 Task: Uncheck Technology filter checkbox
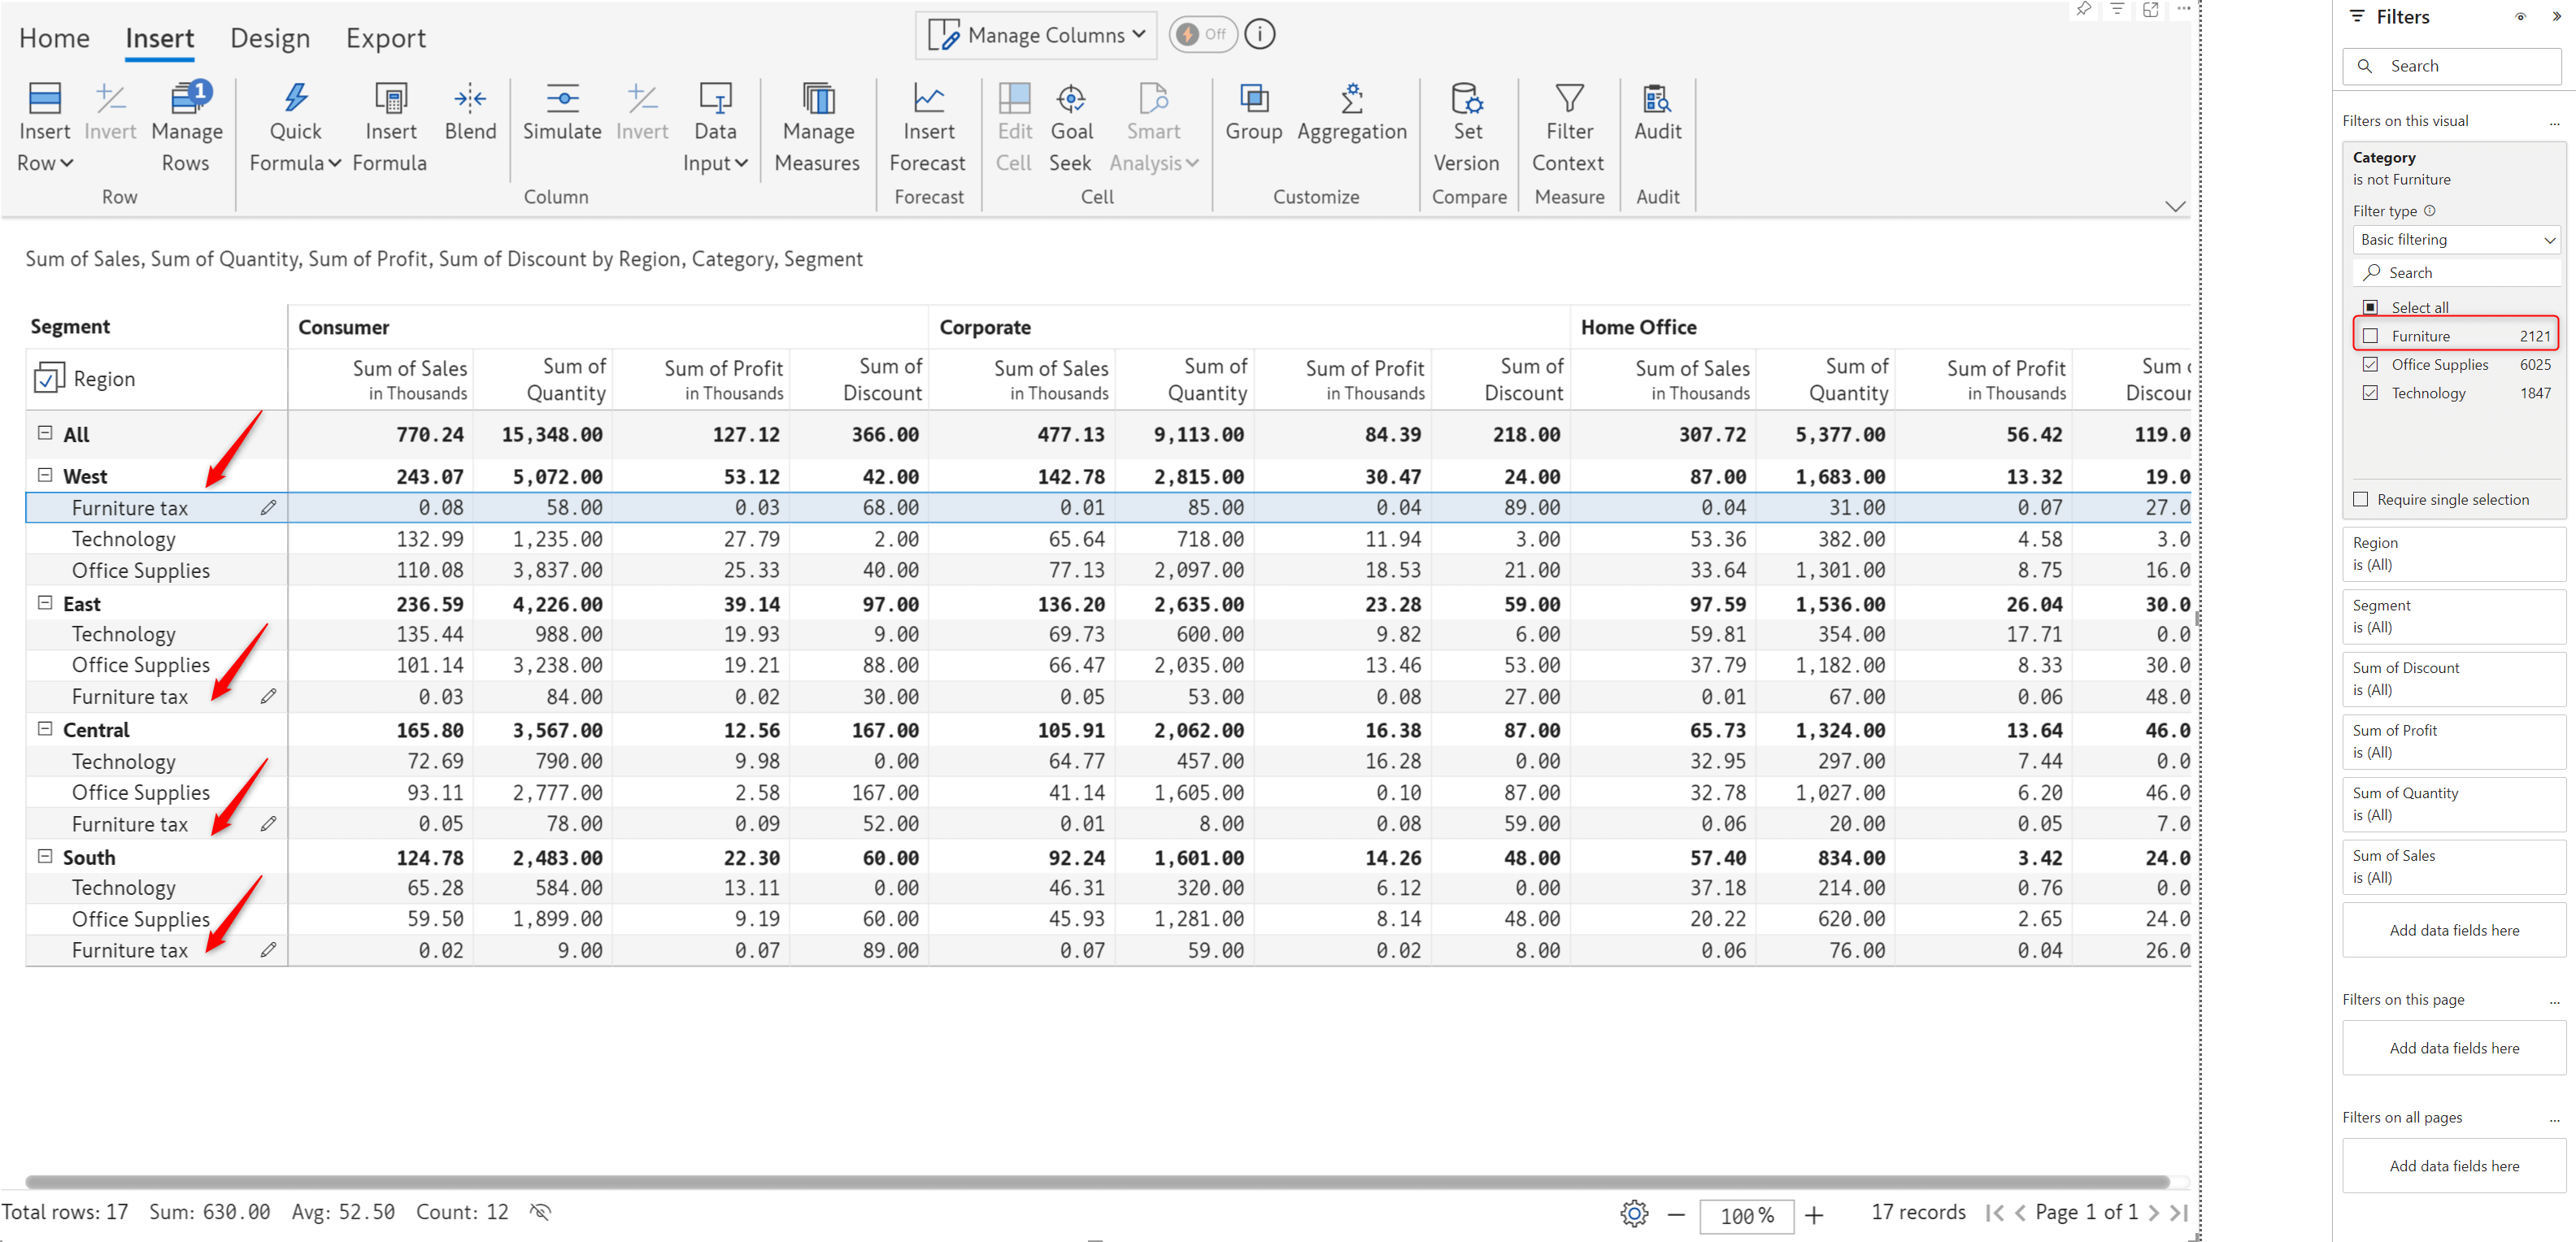point(2370,393)
